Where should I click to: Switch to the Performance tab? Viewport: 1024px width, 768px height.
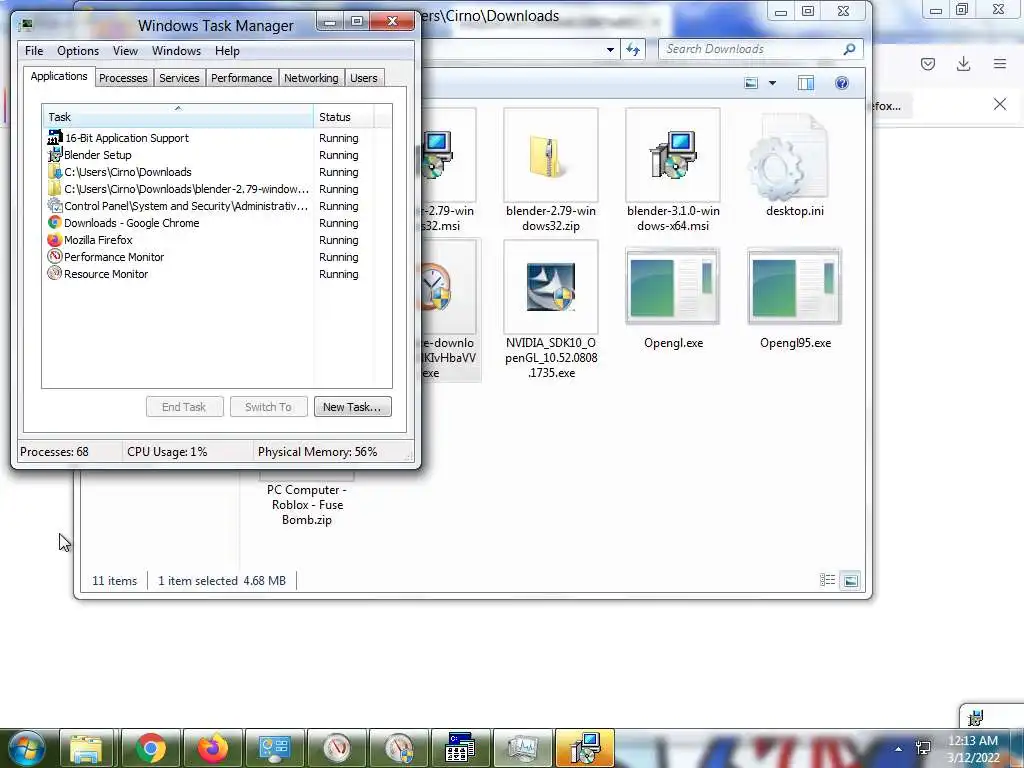point(242,78)
